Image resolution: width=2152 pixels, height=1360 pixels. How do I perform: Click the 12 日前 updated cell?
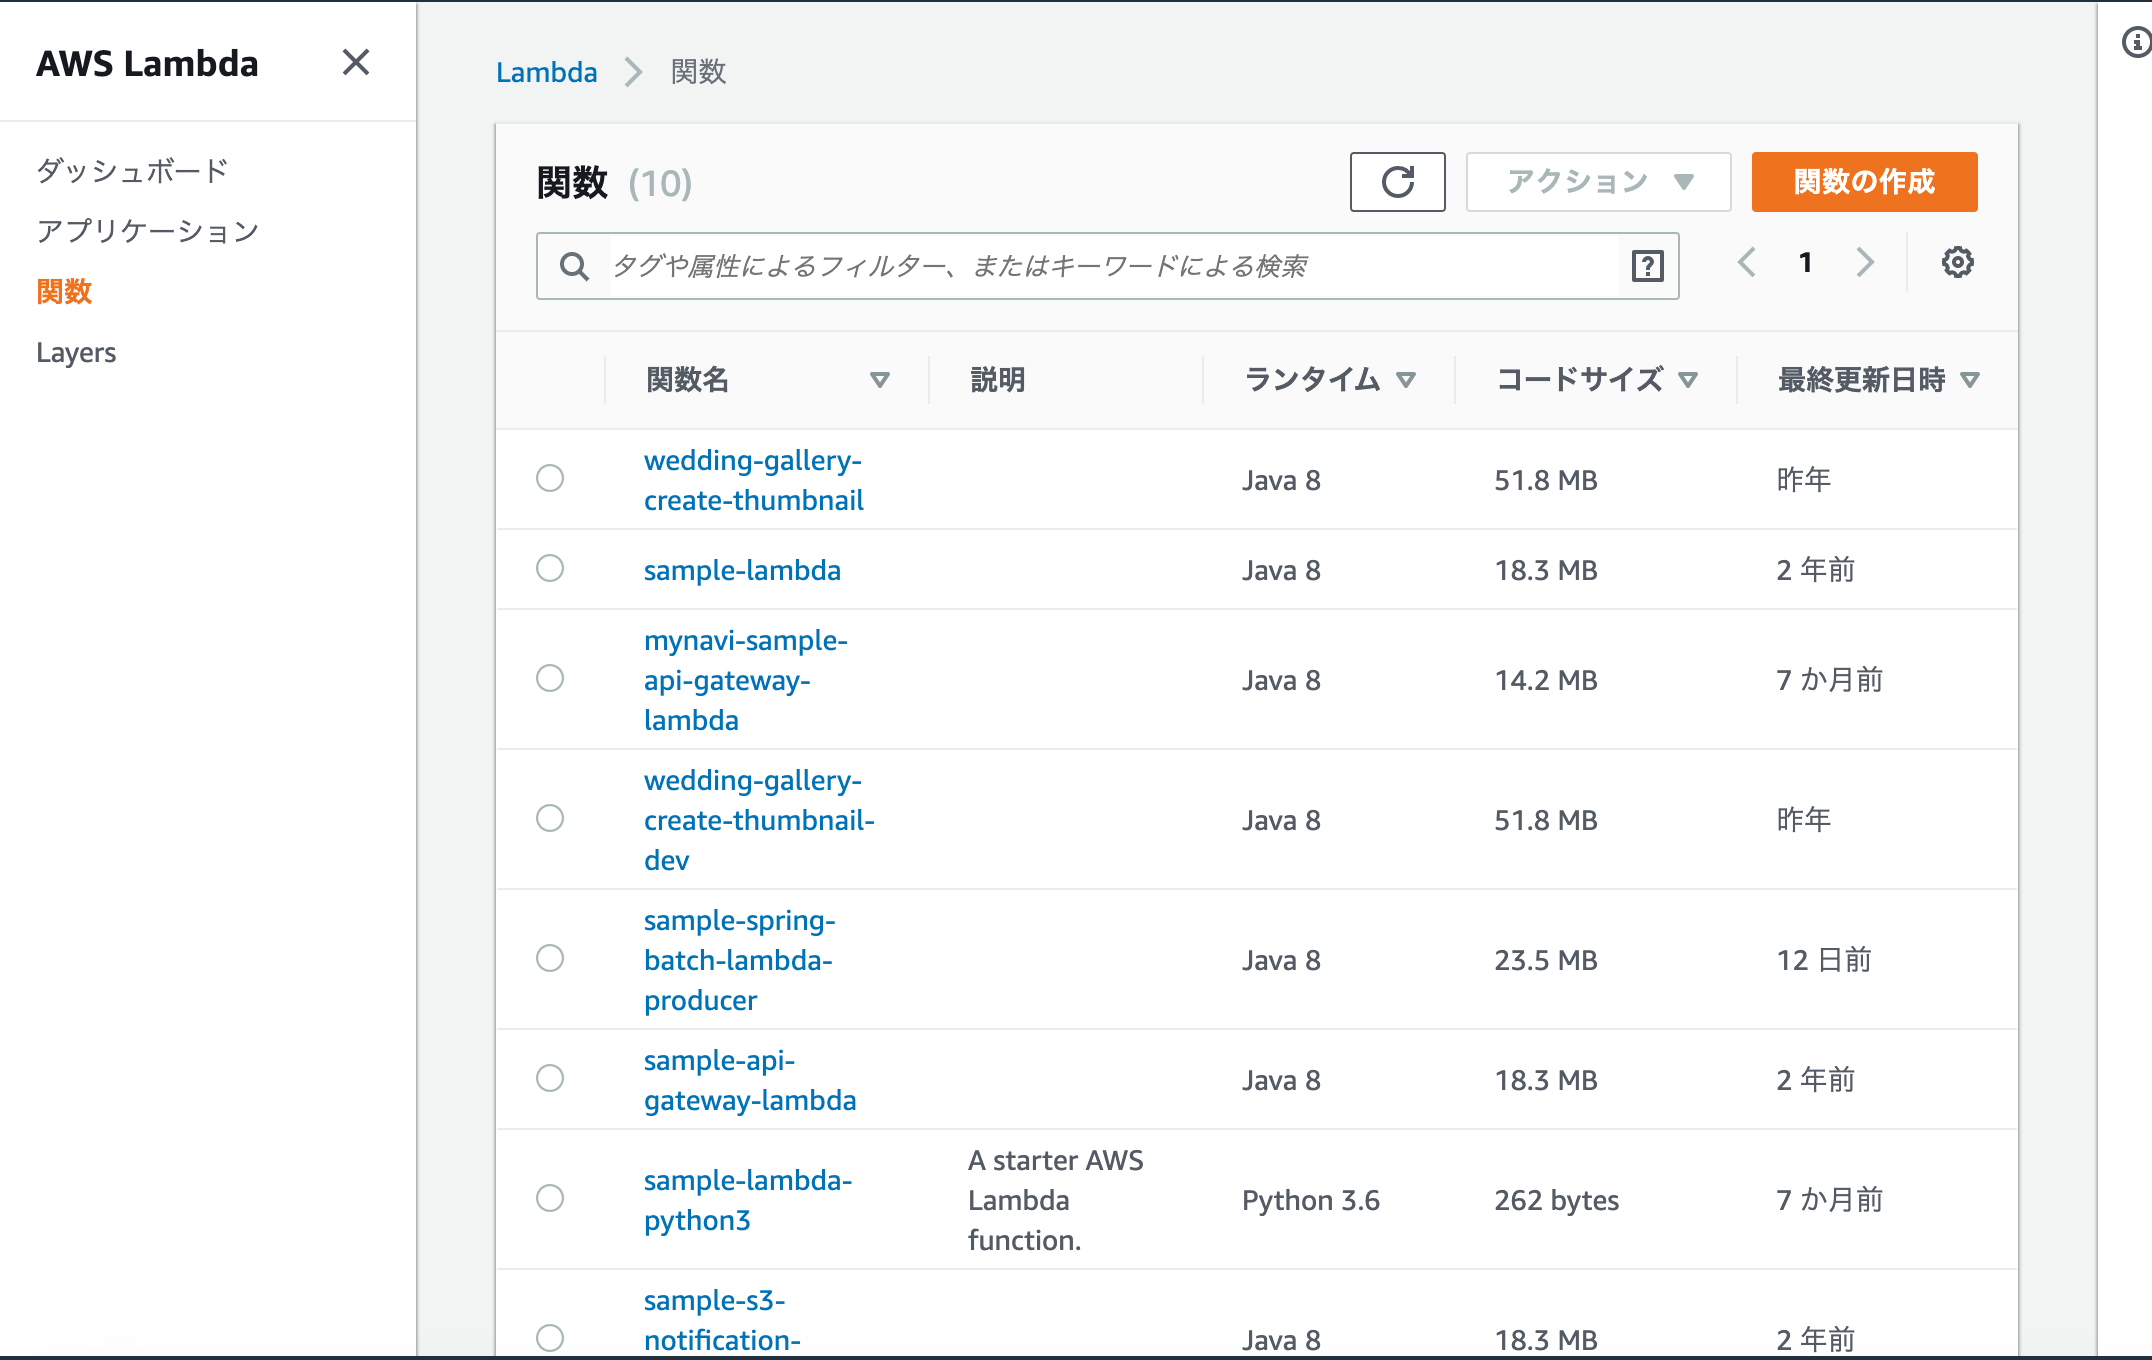point(1824,960)
